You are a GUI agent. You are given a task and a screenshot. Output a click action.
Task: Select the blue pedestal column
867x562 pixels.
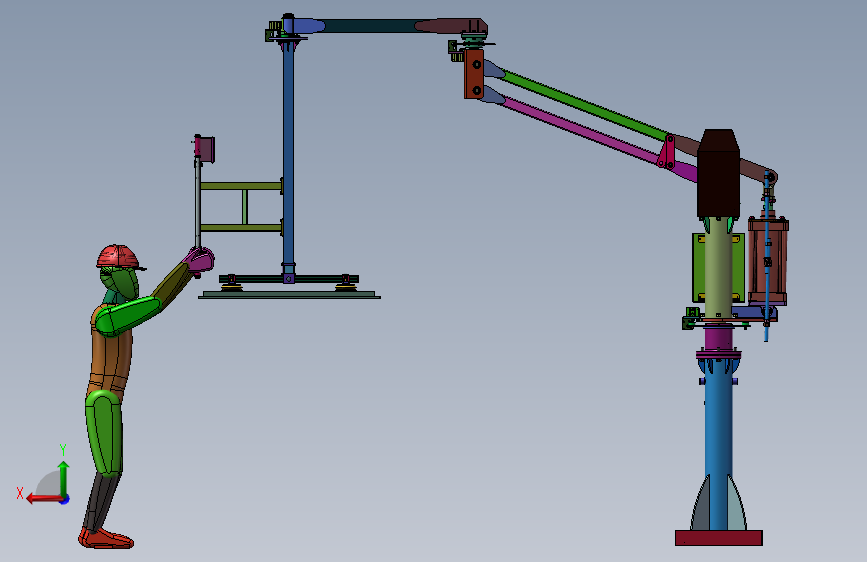(x=718, y=445)
